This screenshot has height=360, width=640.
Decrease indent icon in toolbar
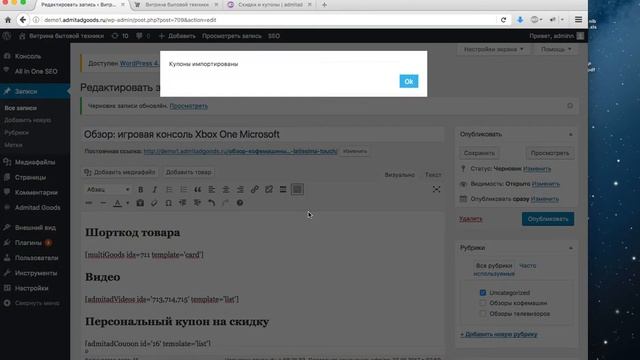182,203
